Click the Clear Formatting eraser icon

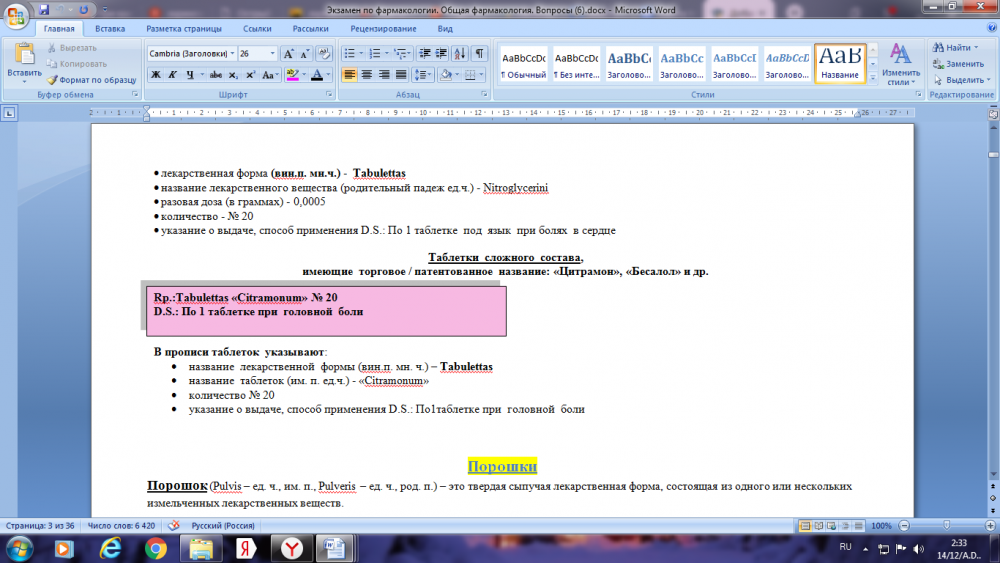325,53
